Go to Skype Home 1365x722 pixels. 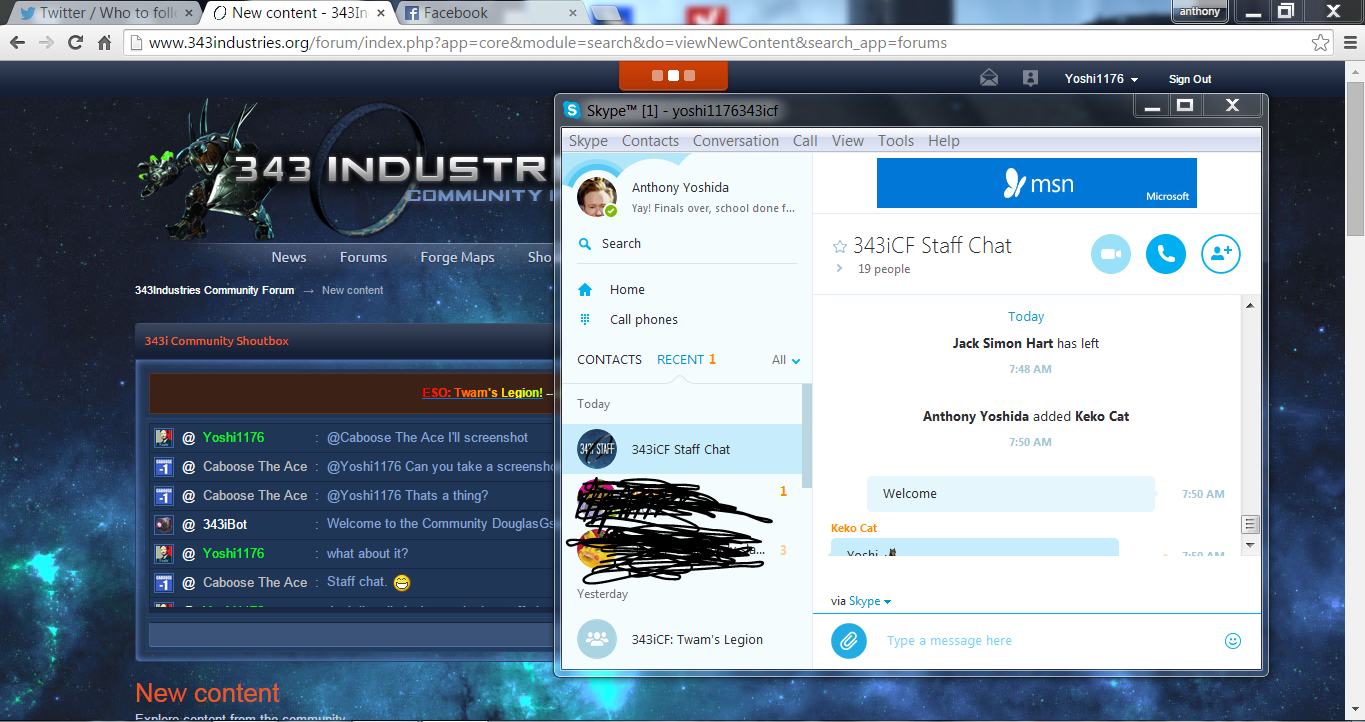[627, 290]
